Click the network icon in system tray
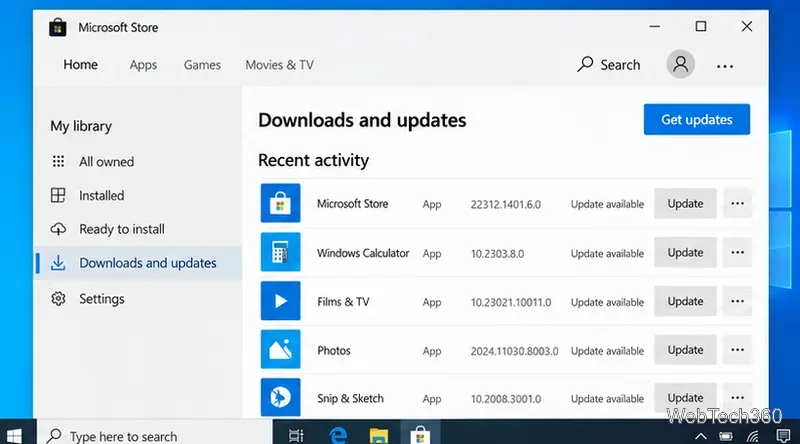 coord(753,436)
